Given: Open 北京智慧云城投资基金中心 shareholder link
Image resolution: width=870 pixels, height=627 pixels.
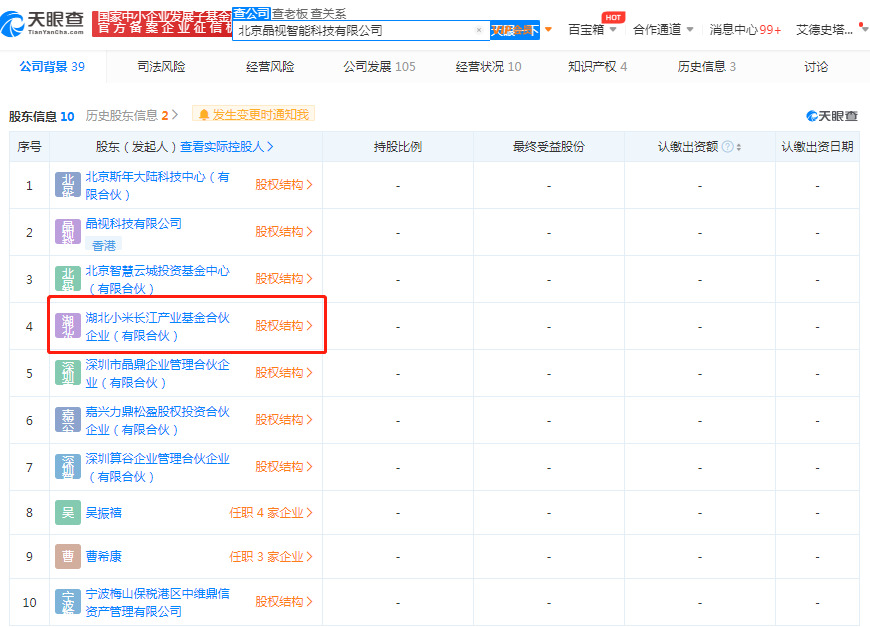Looking at the screenshot, I should (x=158, y=279).
